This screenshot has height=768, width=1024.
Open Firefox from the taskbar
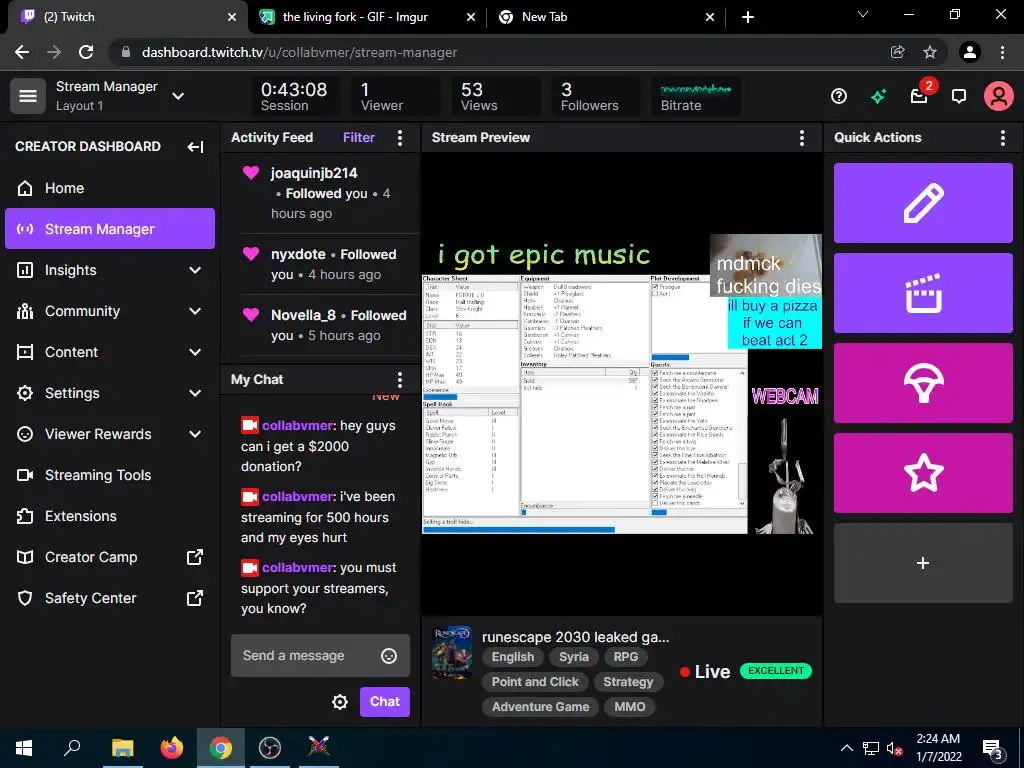[172, 748]
